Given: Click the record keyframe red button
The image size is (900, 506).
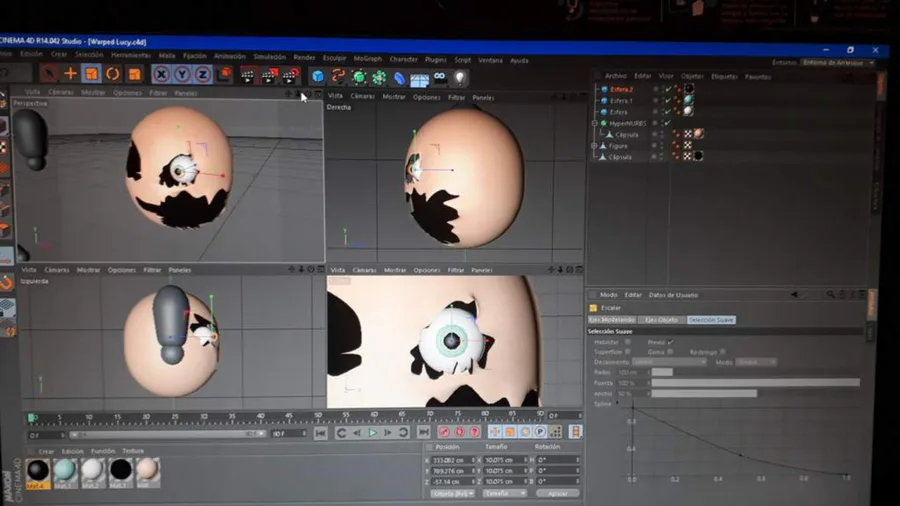Looking at the screenshot, I should pos(443,432).
